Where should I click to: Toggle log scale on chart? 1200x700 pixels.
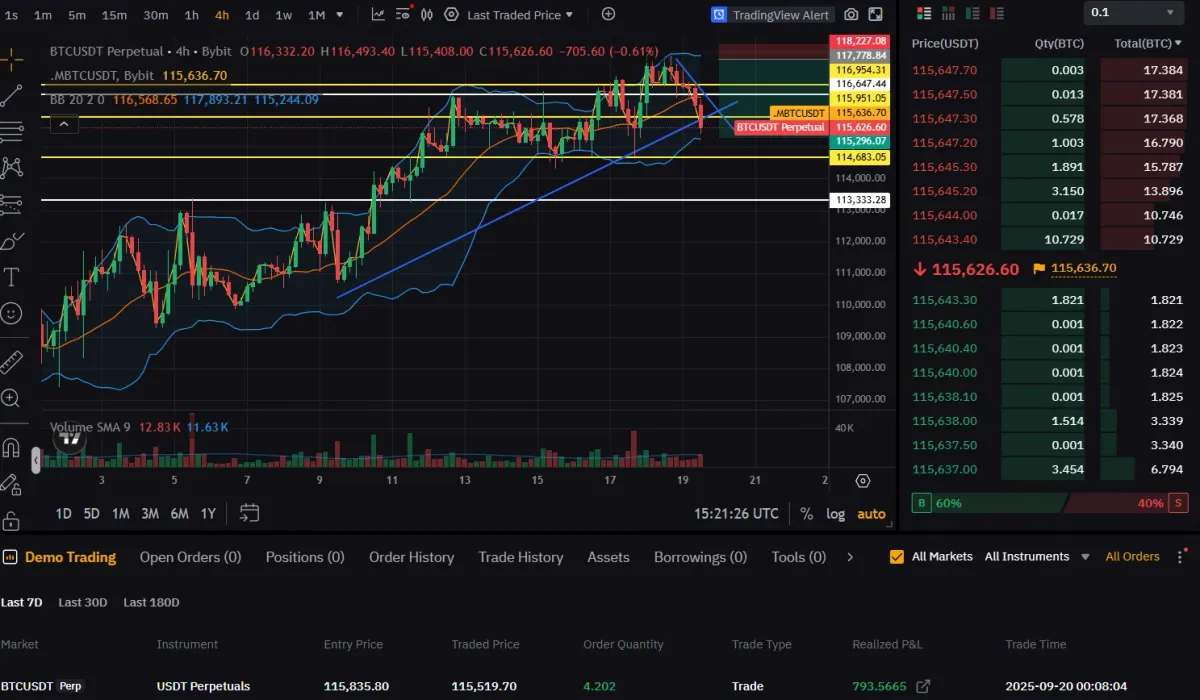click(836, 513)
